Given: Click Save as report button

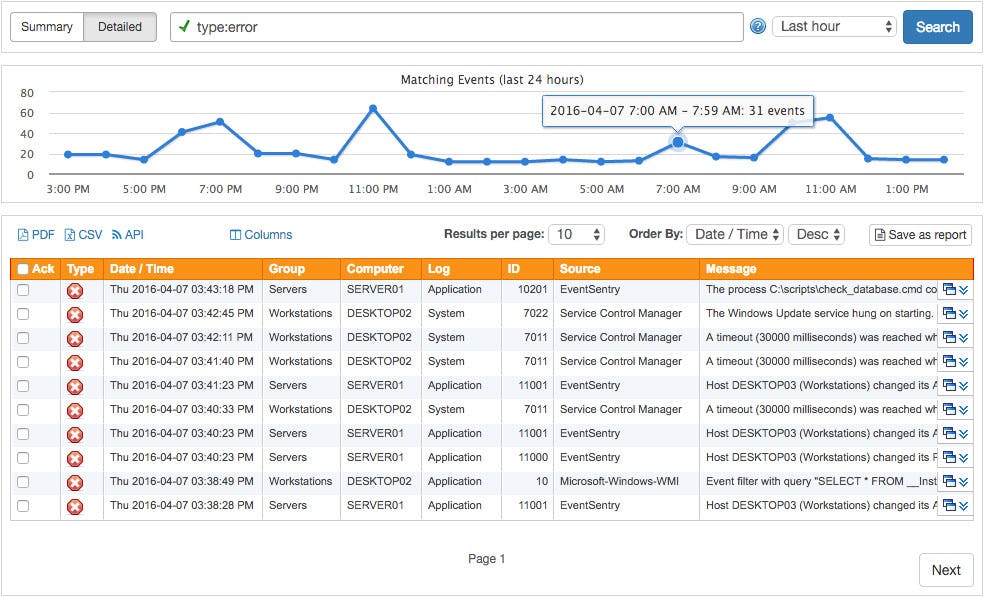Looking at the screenshot, I should pos(920,235).
